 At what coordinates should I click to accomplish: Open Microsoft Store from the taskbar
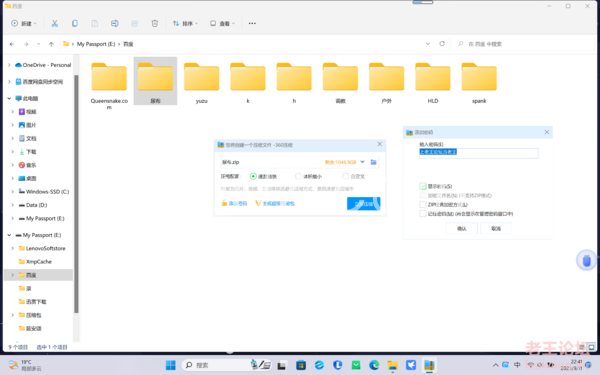[301, 365]
